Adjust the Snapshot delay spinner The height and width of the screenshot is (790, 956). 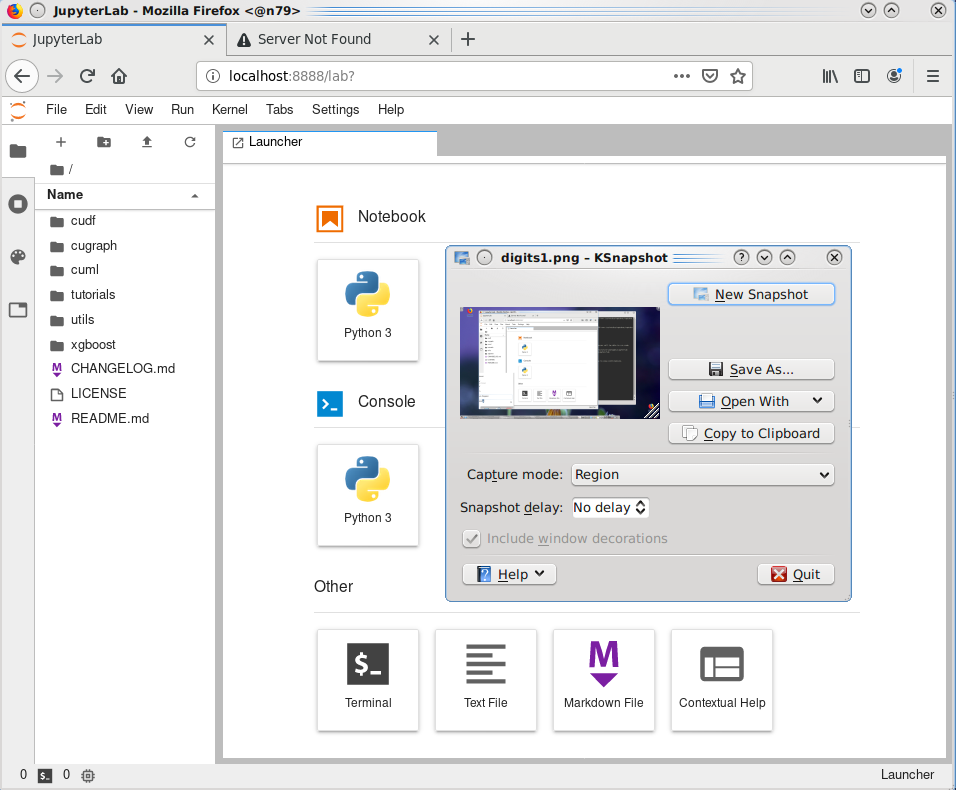point(641,507)
